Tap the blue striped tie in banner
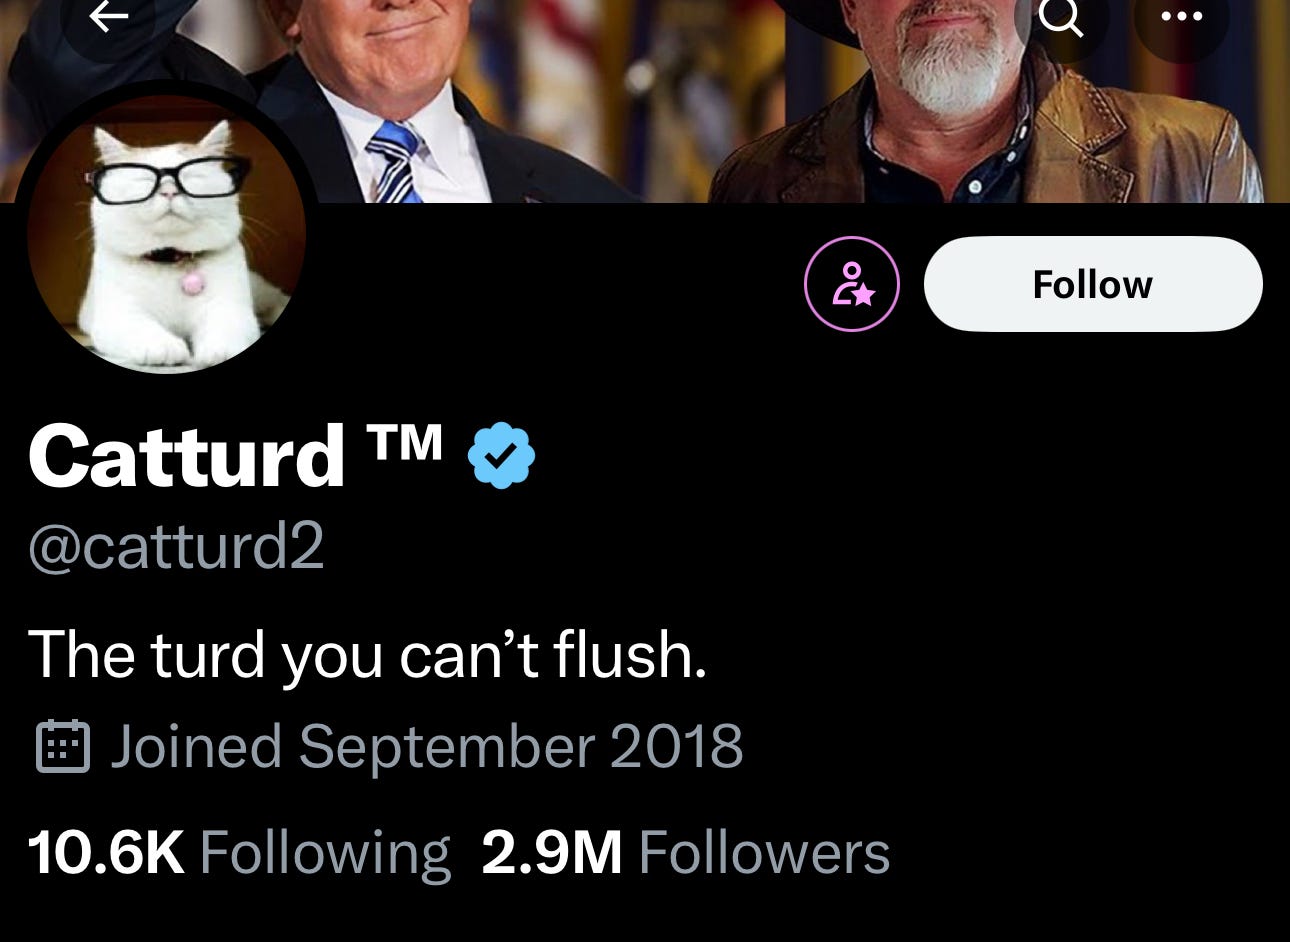The image size is (1290, 942). coord(395,162)
